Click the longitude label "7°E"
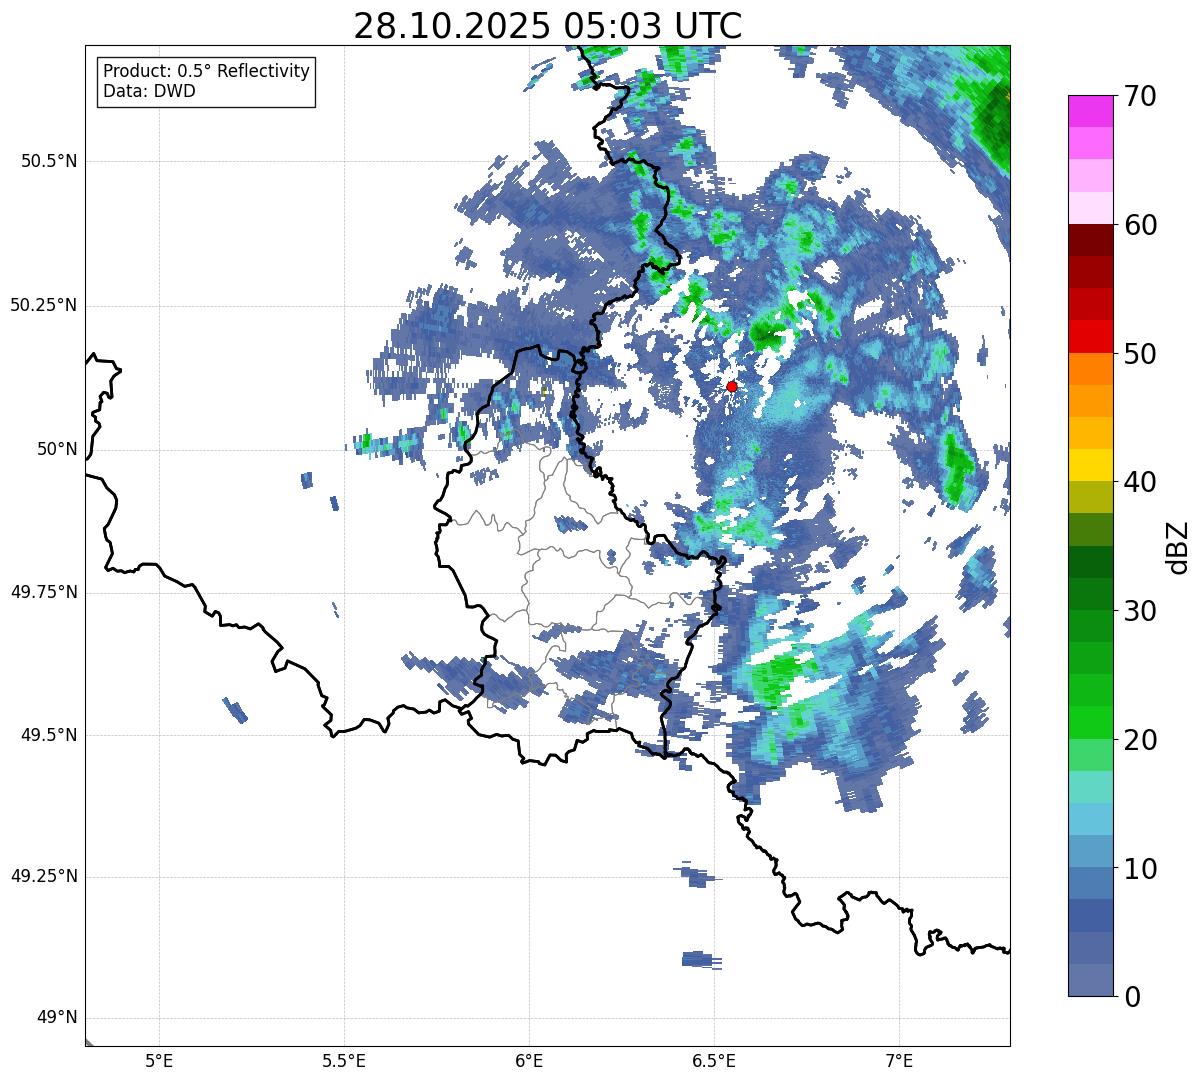Viewport: 1202px width, 1081px height. [x=899, y=1060]
